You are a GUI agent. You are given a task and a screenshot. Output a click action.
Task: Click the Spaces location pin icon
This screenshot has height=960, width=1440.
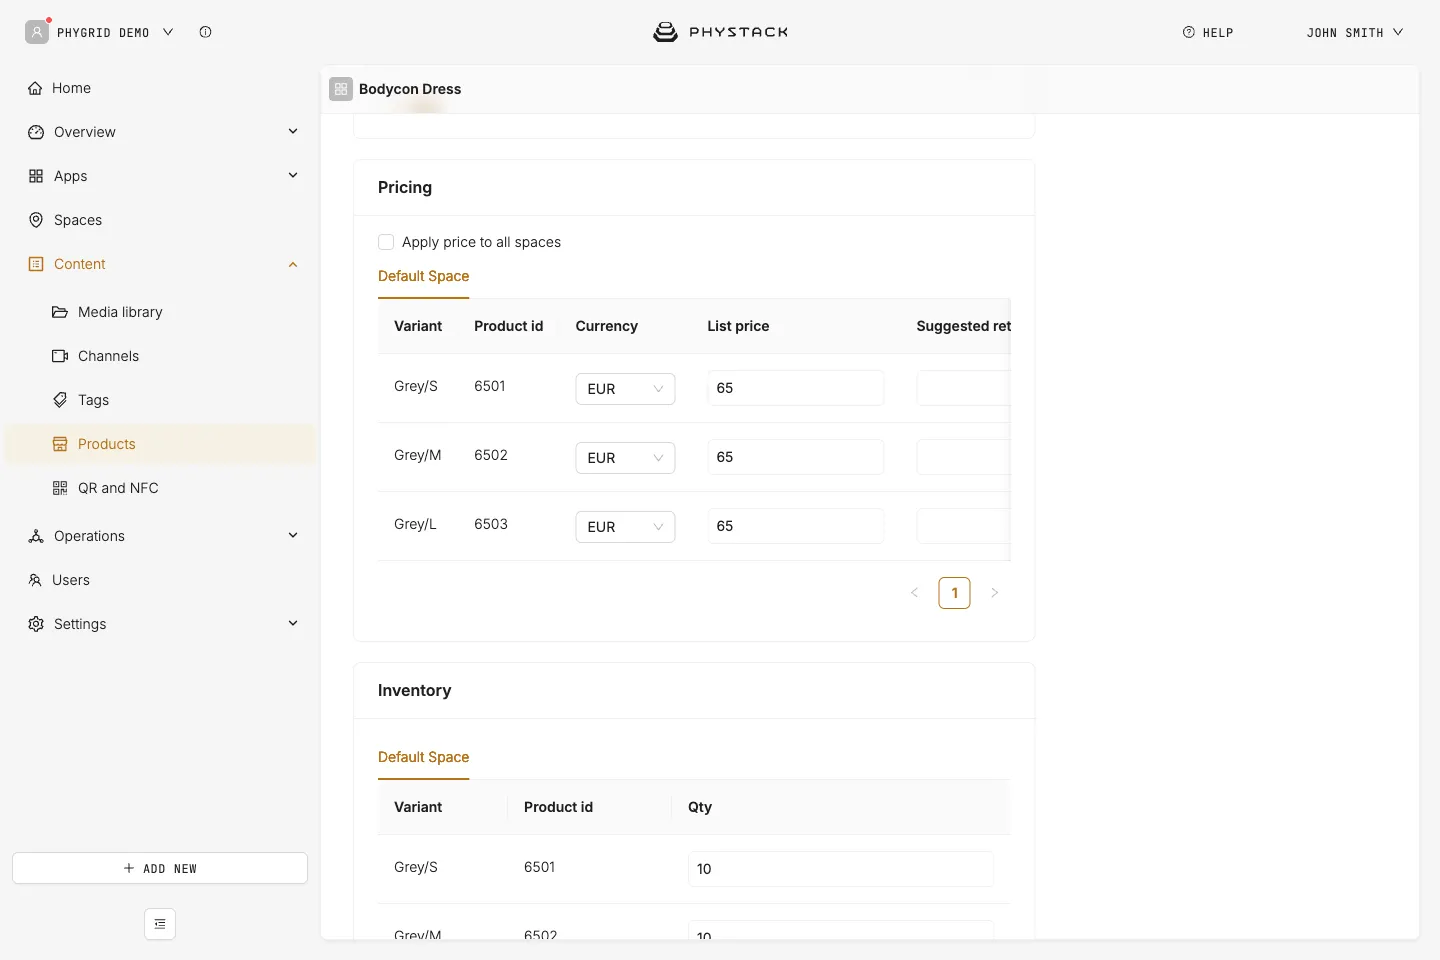click(36, 220)
